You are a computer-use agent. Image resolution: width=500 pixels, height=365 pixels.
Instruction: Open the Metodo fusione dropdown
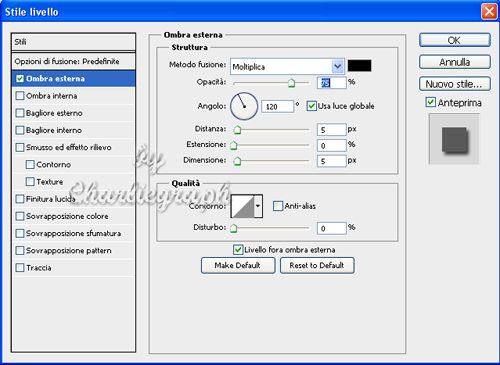click(287, 66)
